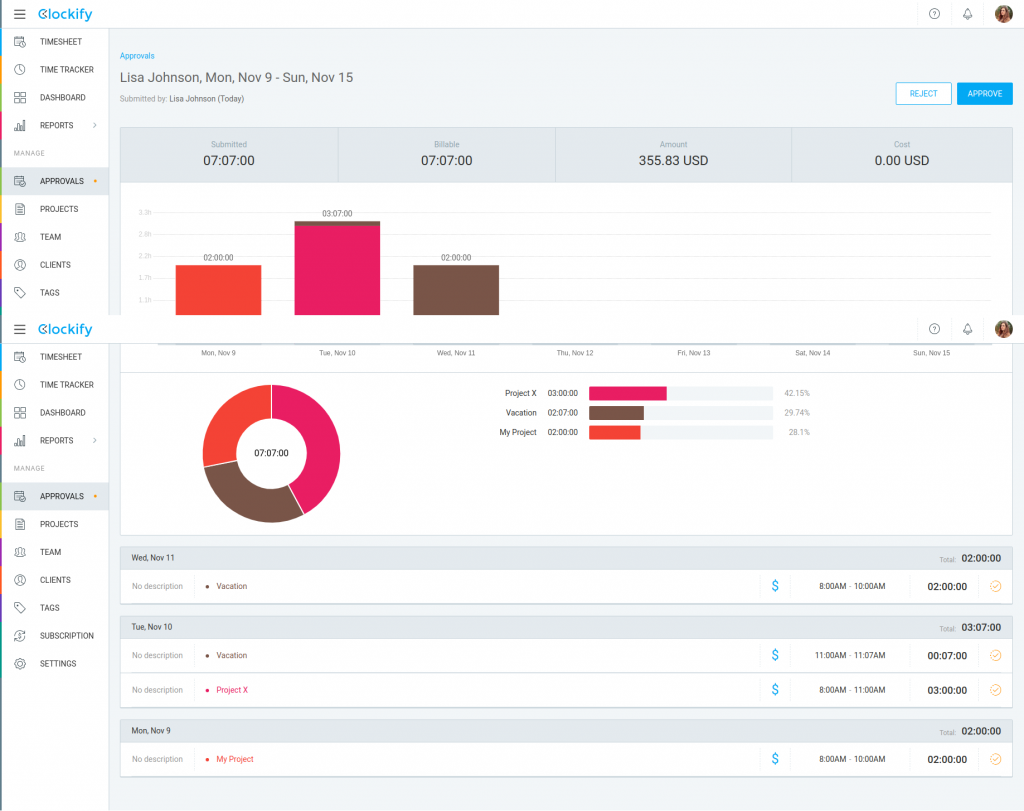This screenshot has width=1024, height=811.
Task: Click the Time Tracker clock icon in the upper sidebar
Action: (x=20, y=69)
